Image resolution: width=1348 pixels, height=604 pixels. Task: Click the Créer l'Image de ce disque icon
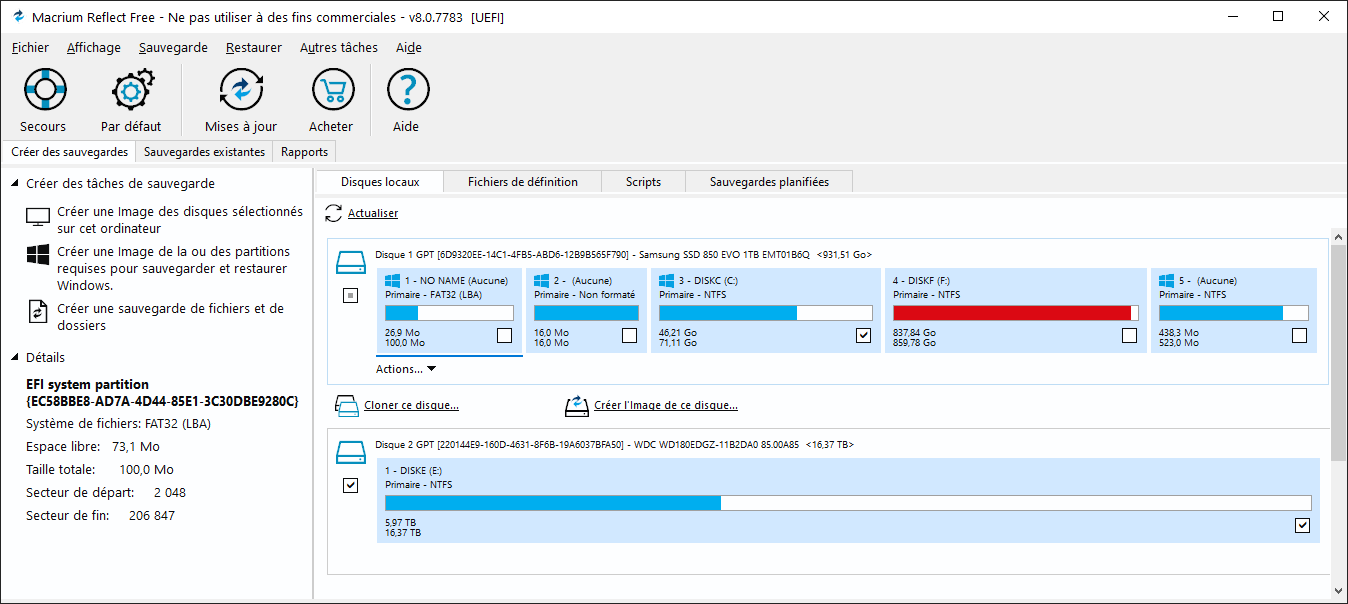577,406
